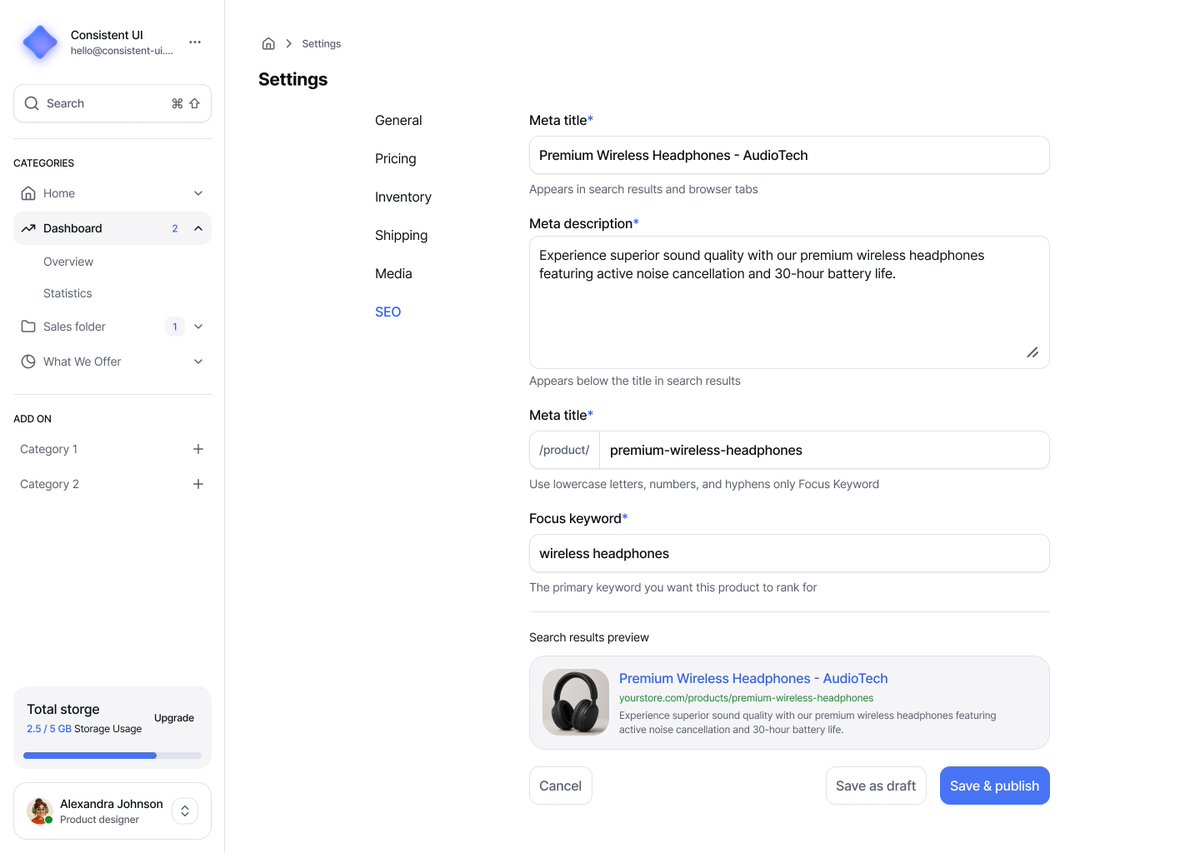Open the Statistics submenu item
Screen dimensions: 1200x853
pyautogui.click(x=67, y=293)
